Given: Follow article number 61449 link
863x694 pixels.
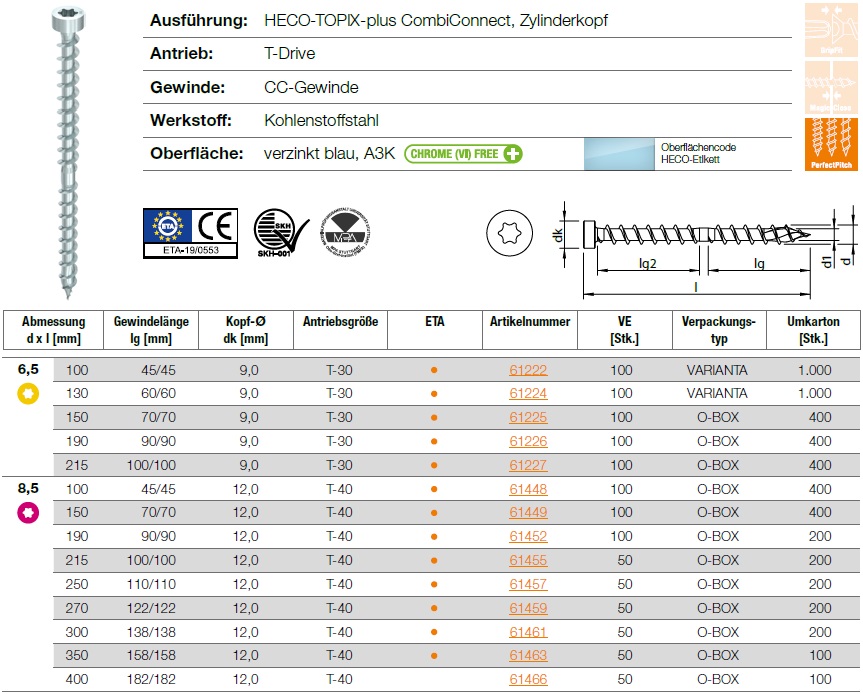Looking at the screenshot, I should coord(528,512).
